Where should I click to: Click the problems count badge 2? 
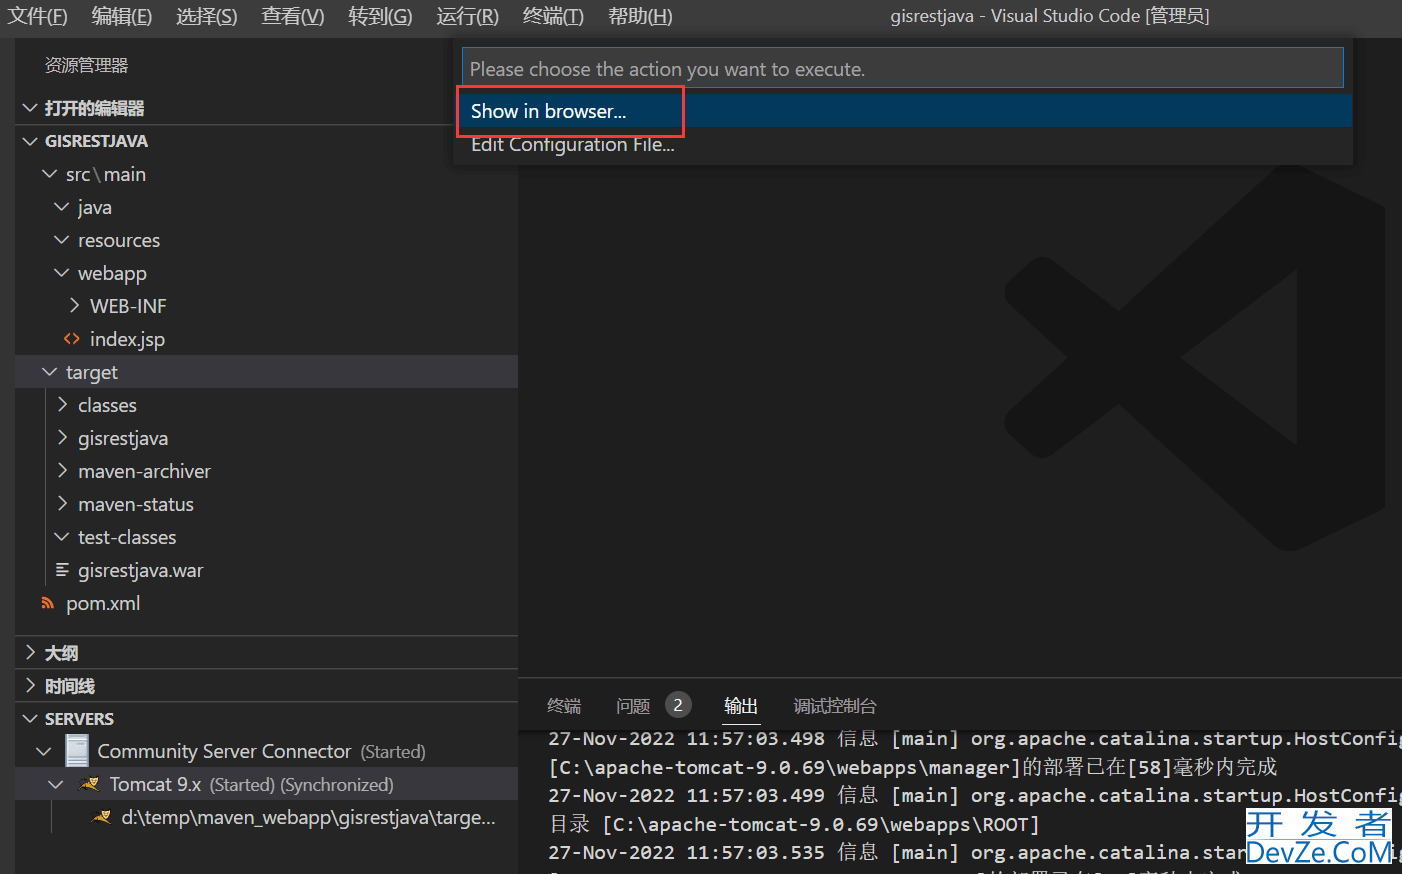click(678, 705)
